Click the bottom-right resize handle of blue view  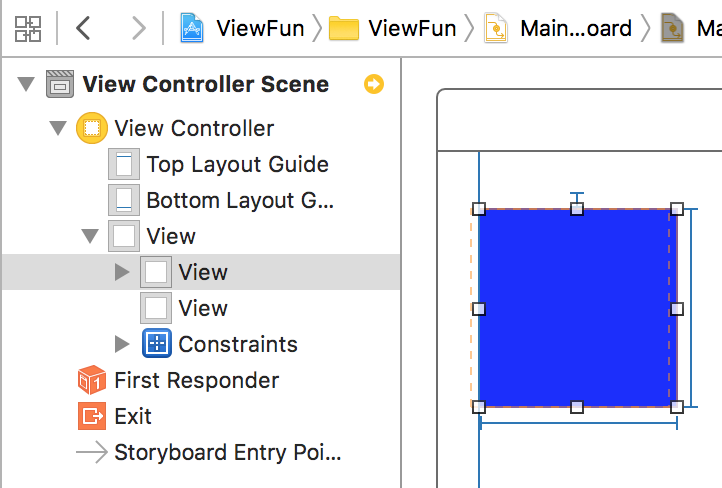pos(677,407)
